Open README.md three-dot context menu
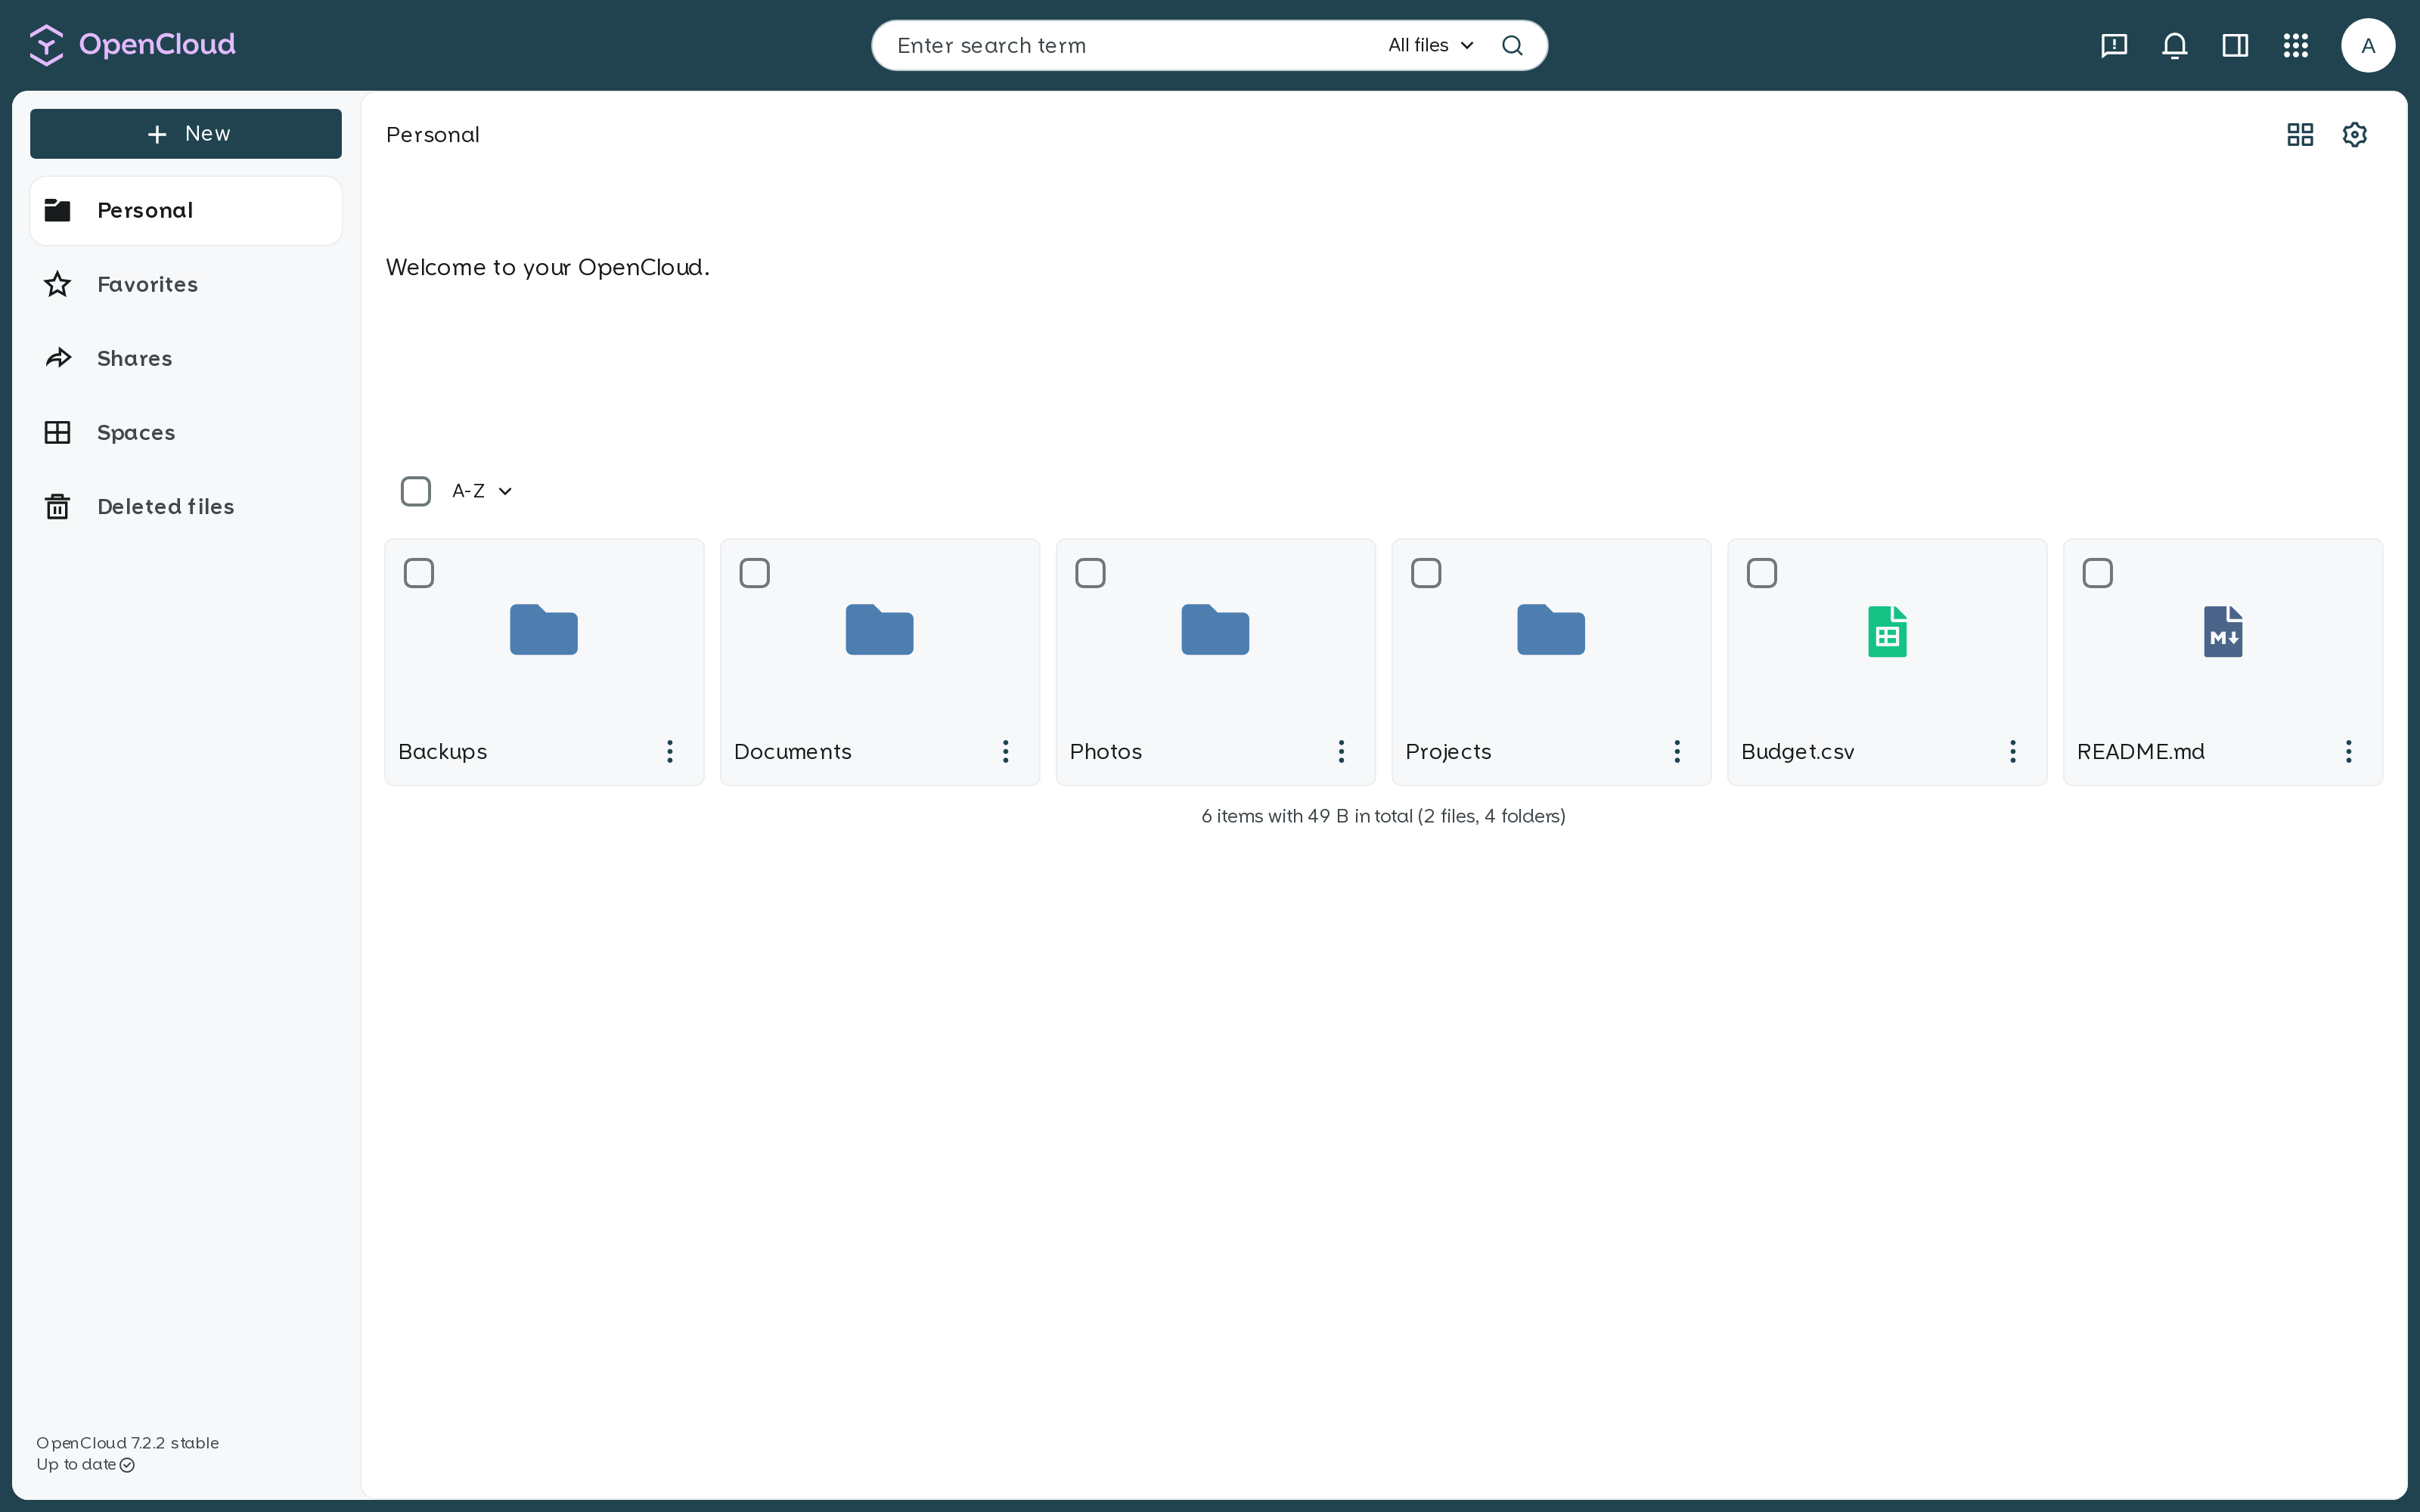 click(x=2349, y=751)
